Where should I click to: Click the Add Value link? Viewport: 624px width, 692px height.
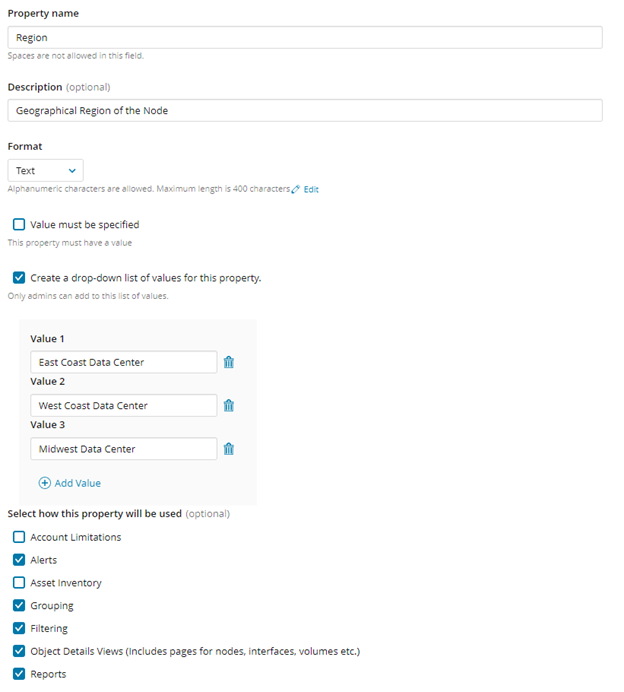click(x=77, y=483)
